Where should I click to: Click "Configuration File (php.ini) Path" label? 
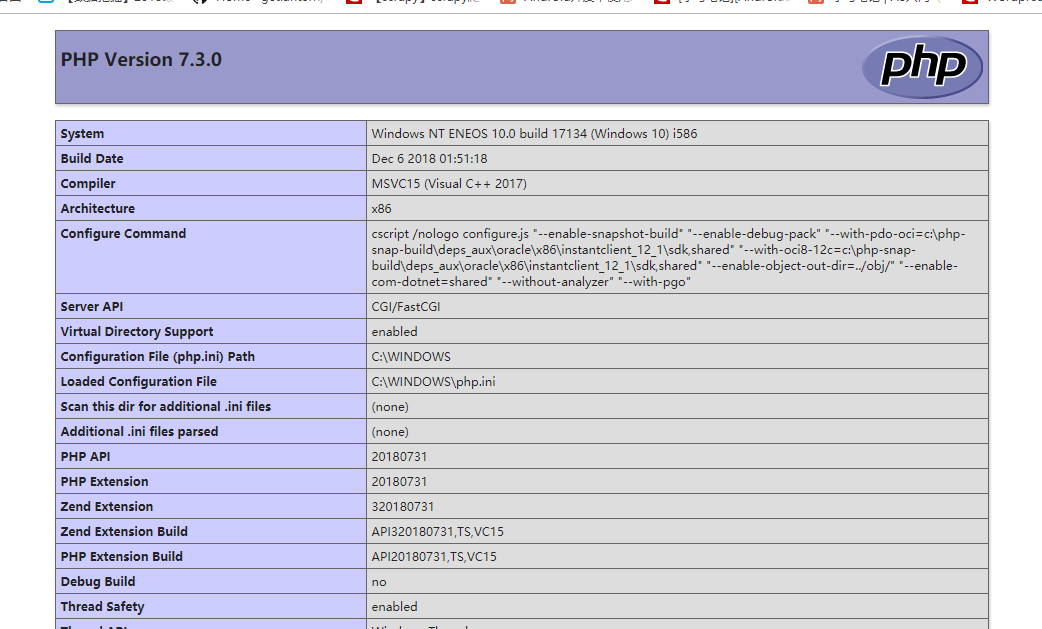(157, 357)
